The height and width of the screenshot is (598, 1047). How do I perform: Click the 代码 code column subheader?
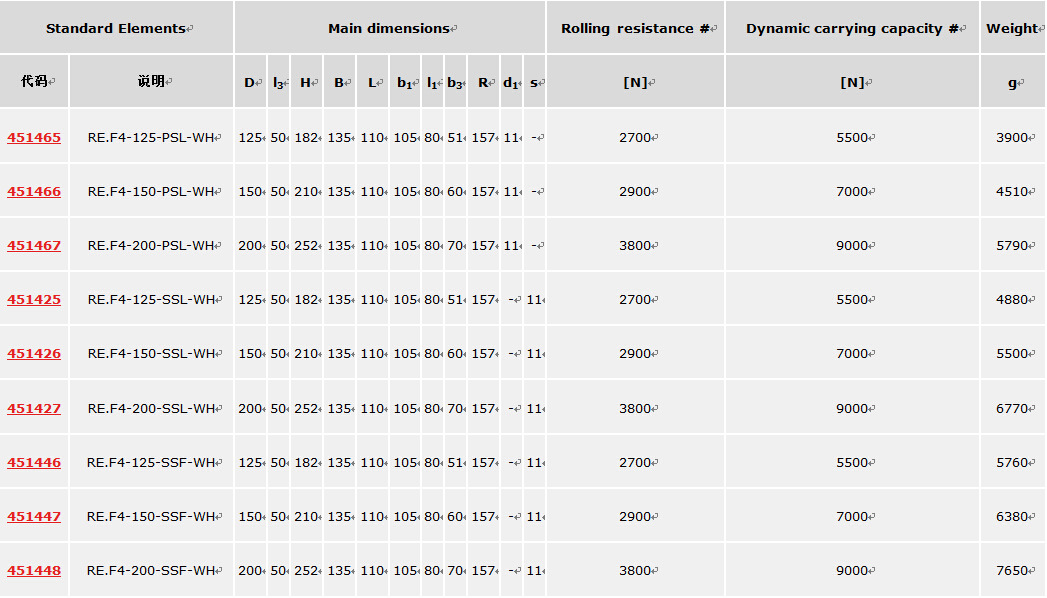[x=34, y=82]
